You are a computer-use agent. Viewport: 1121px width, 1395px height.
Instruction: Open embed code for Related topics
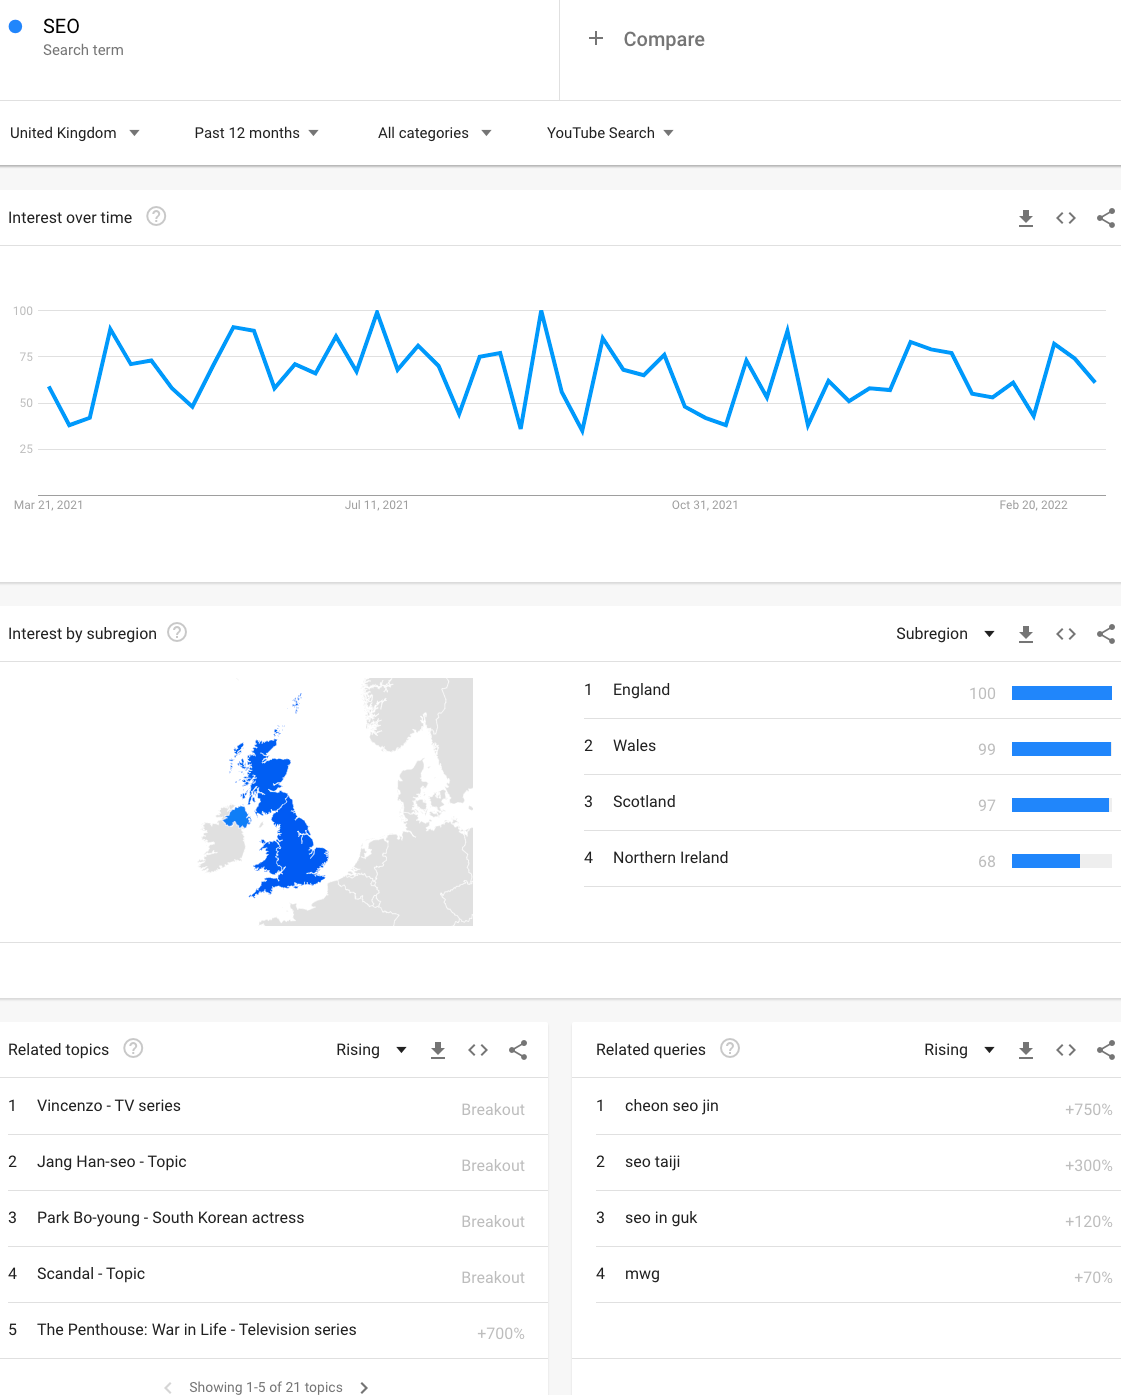[x=478, y=1050]
